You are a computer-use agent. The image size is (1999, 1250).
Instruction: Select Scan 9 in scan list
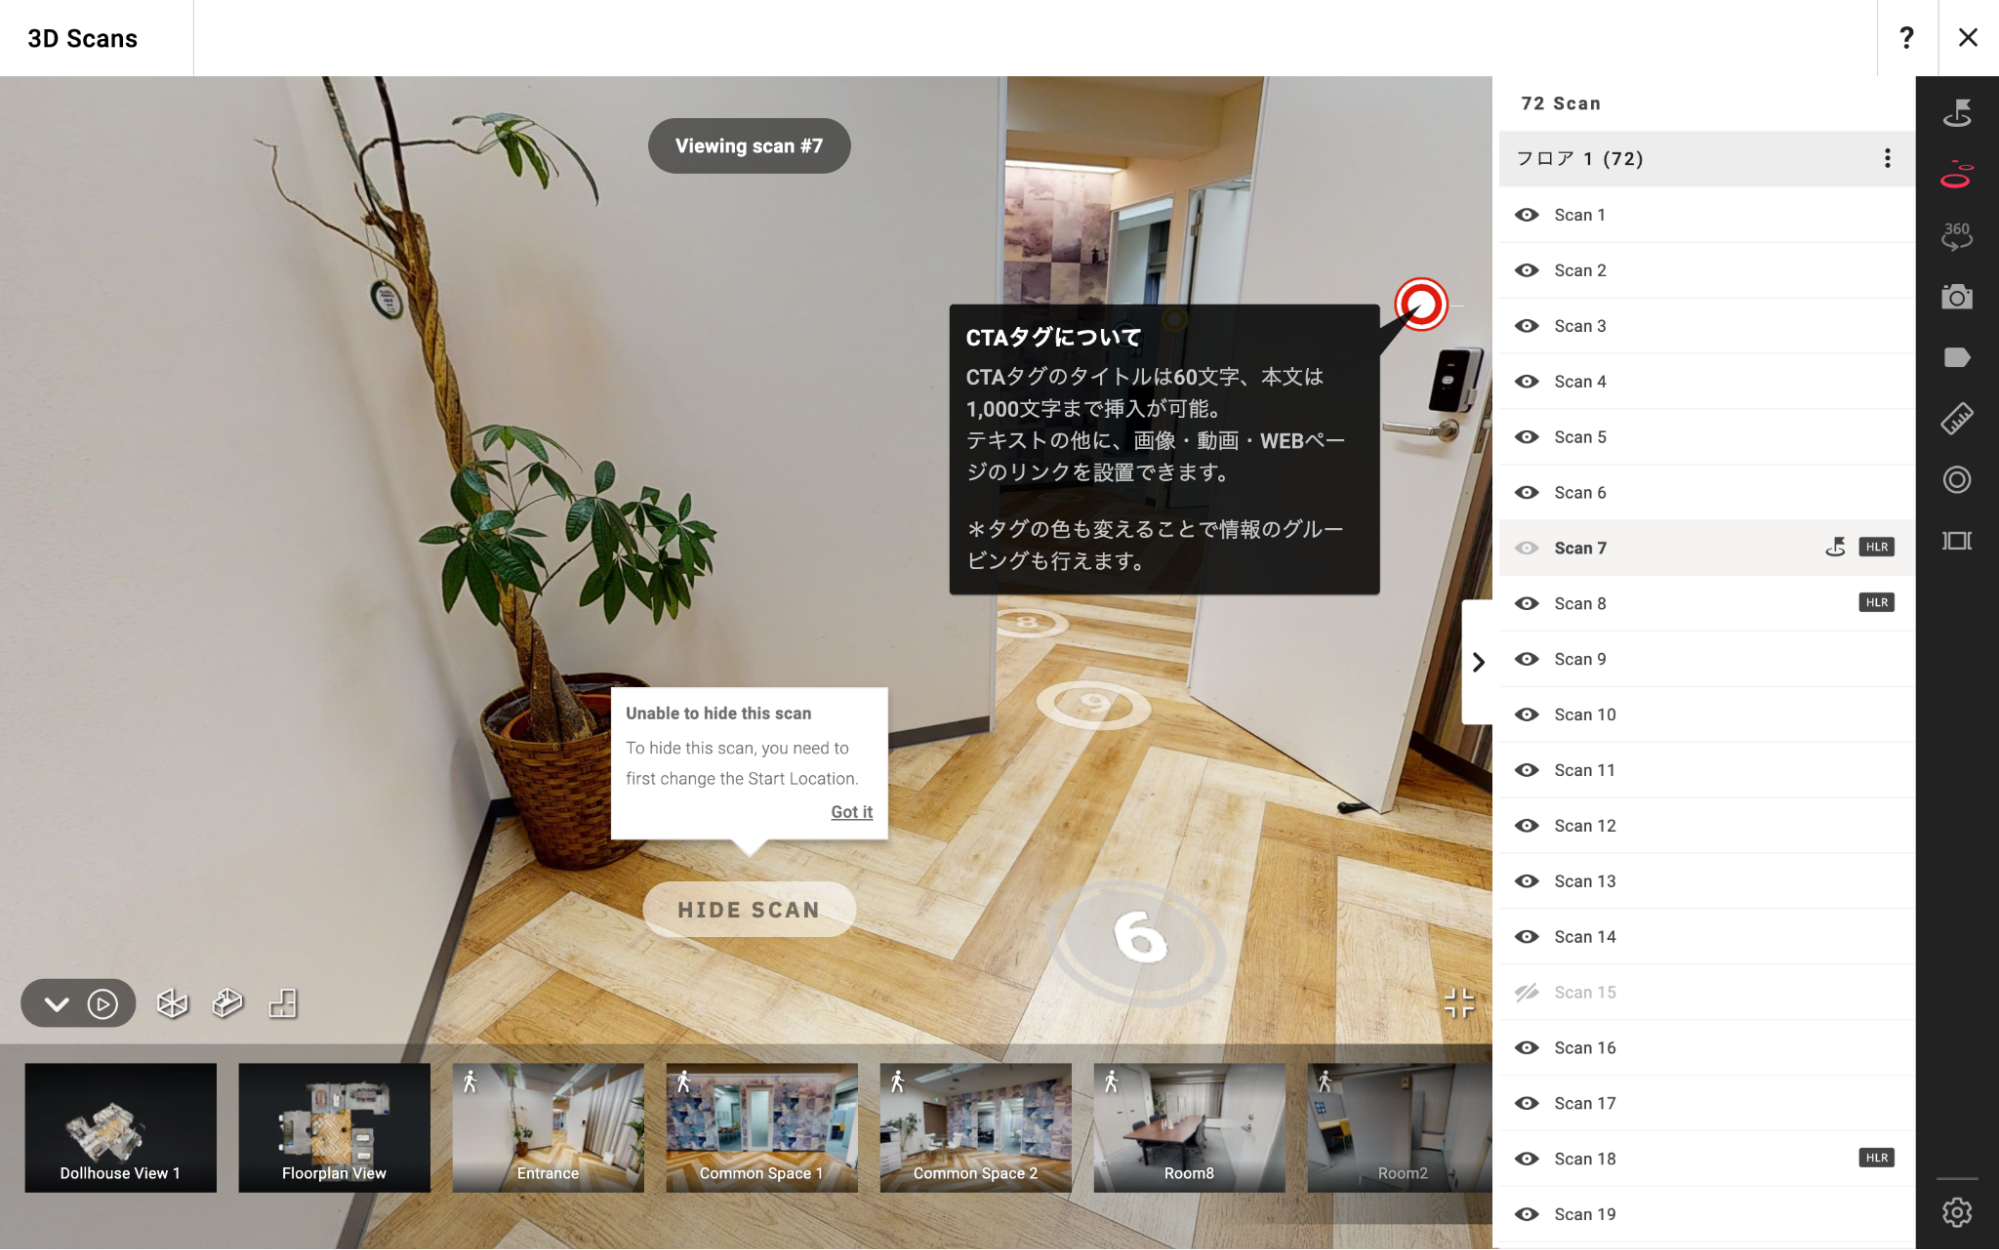[x=1705, y=659]
